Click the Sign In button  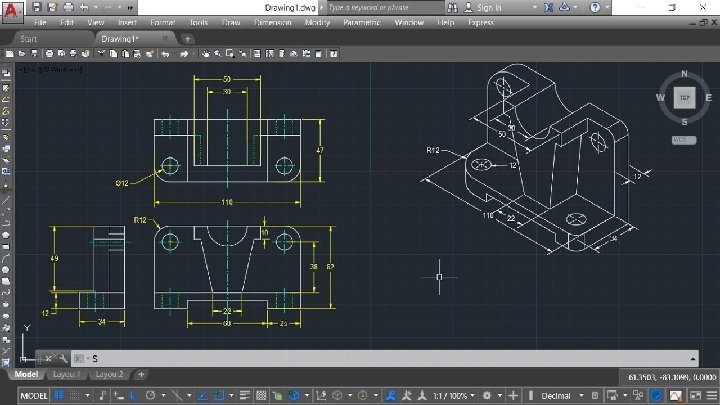pos(489,7)
